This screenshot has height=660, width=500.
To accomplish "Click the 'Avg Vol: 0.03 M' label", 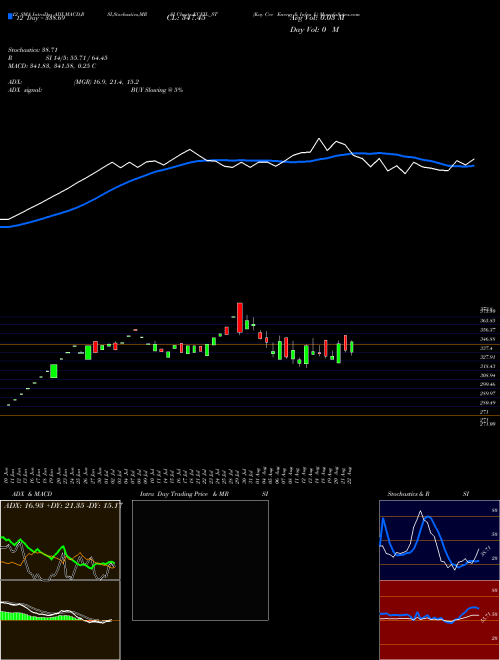I will coord(317,19).
